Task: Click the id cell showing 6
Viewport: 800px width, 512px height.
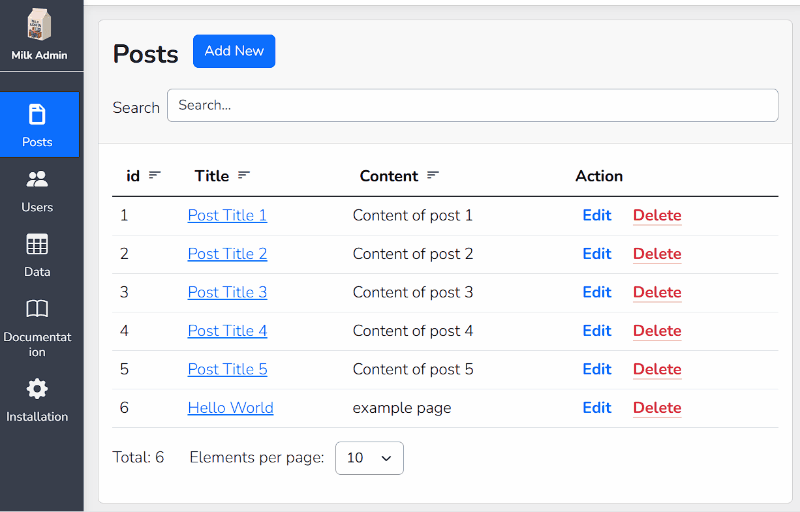Action: (124, 408)
